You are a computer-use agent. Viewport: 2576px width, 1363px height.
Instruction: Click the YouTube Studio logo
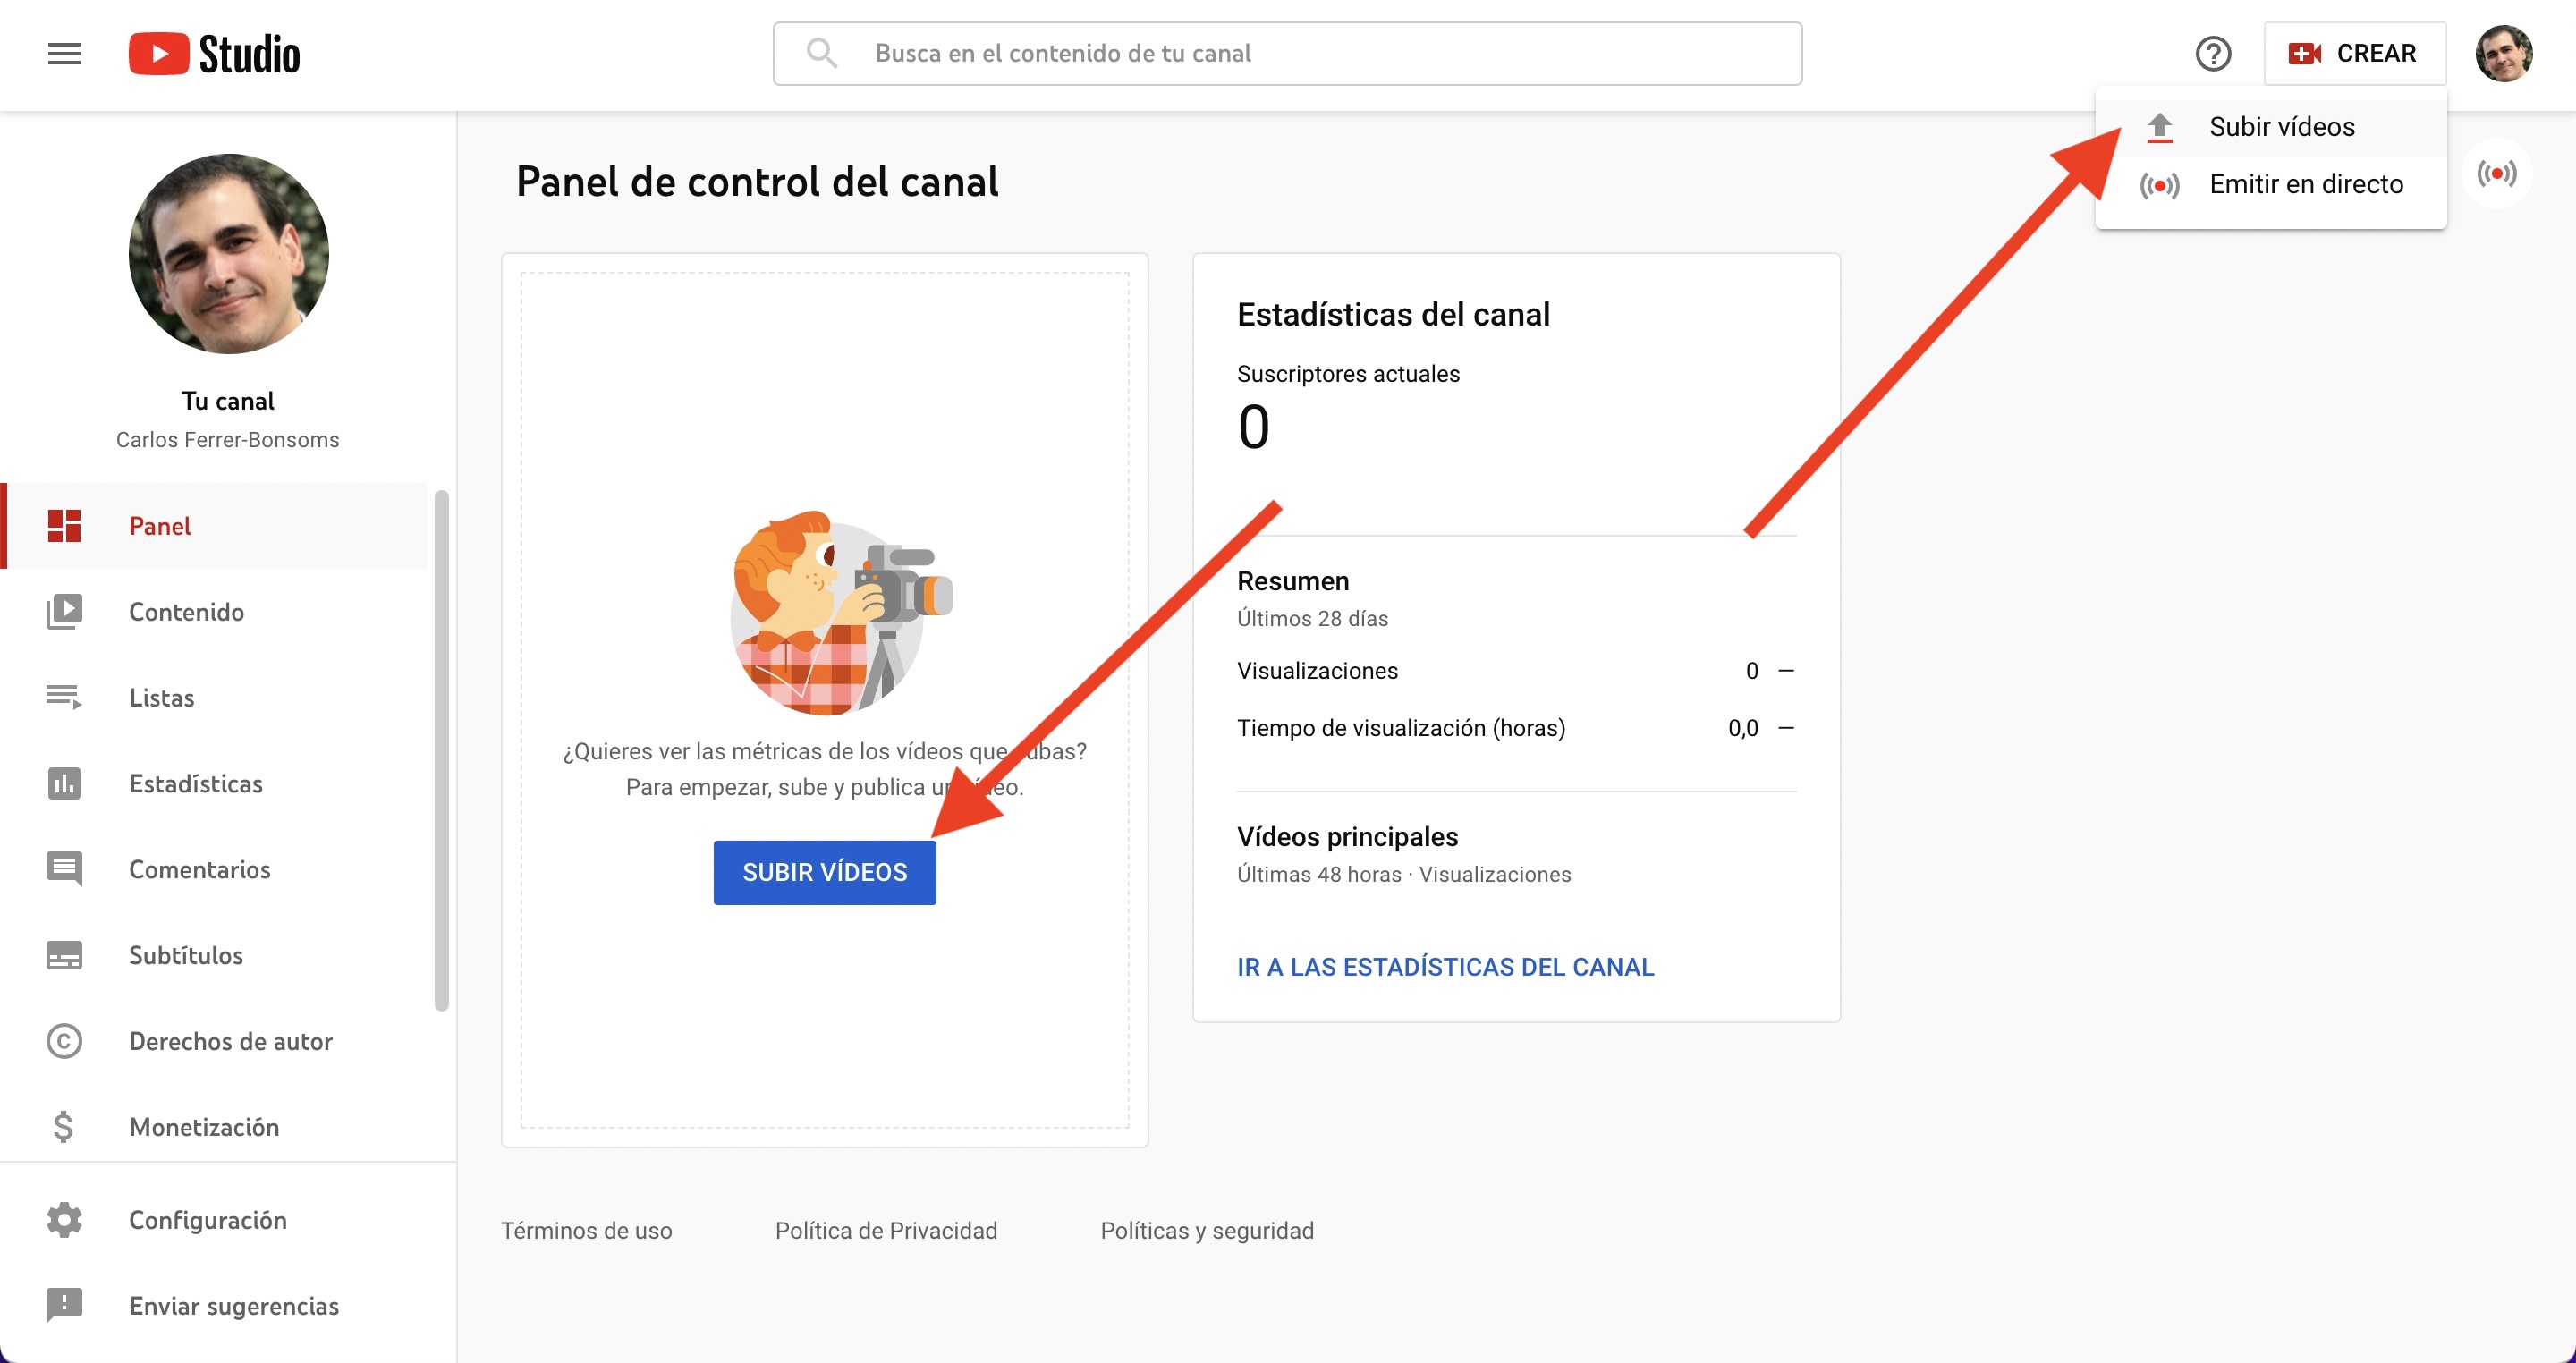point(214,54)
